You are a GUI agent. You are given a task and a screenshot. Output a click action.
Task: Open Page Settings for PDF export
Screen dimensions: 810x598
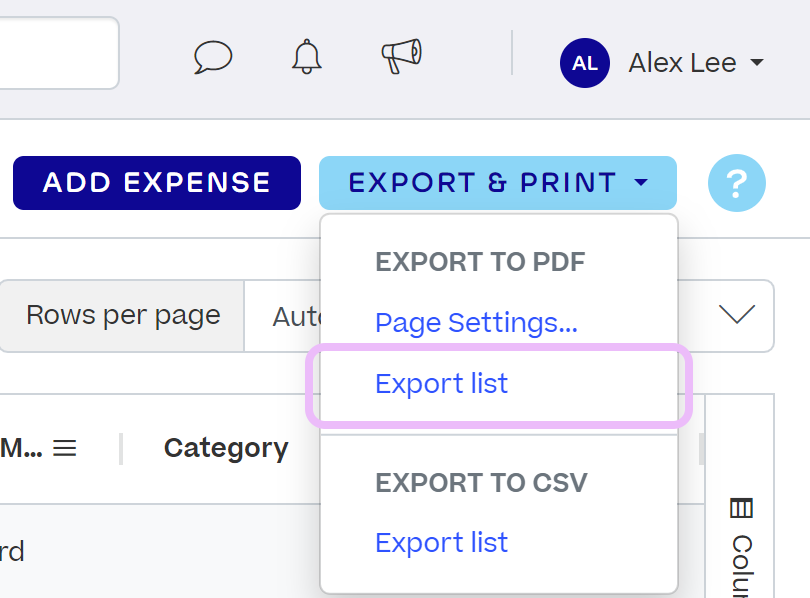tap(476, 323)
